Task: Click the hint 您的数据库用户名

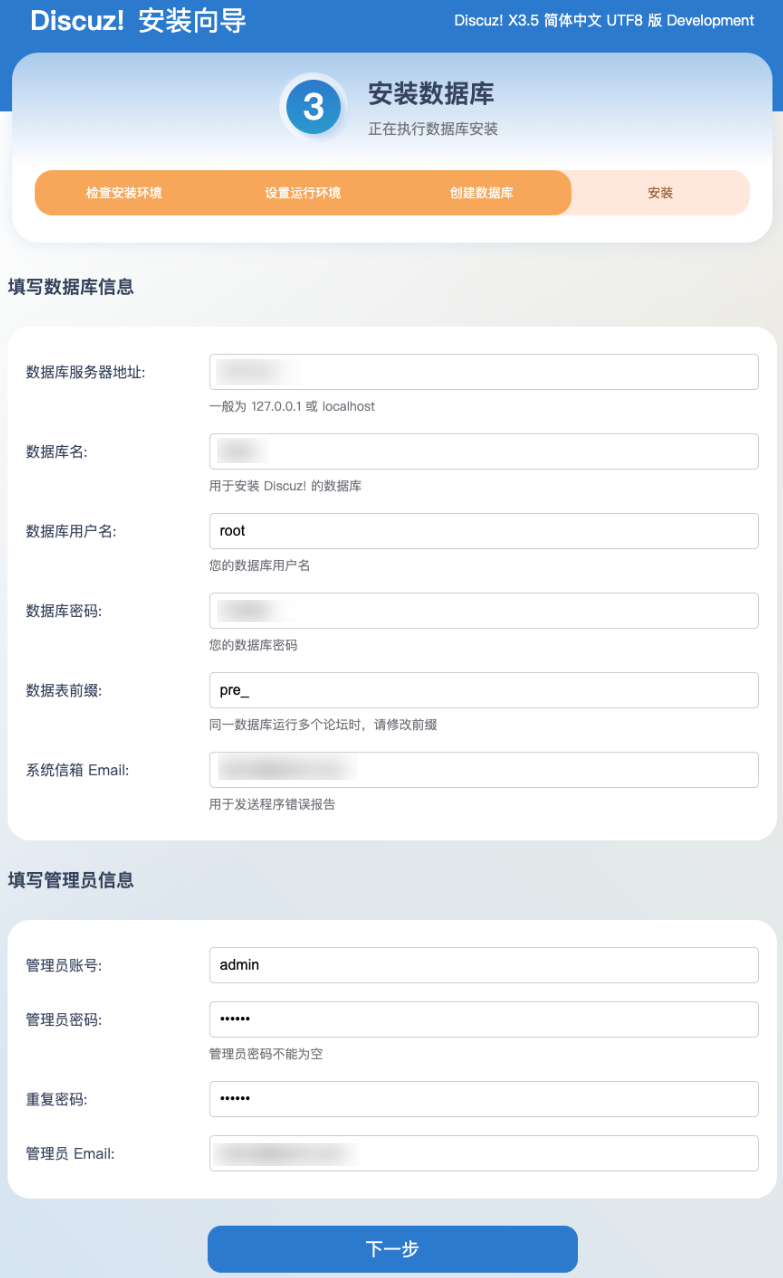Action: 260,566
